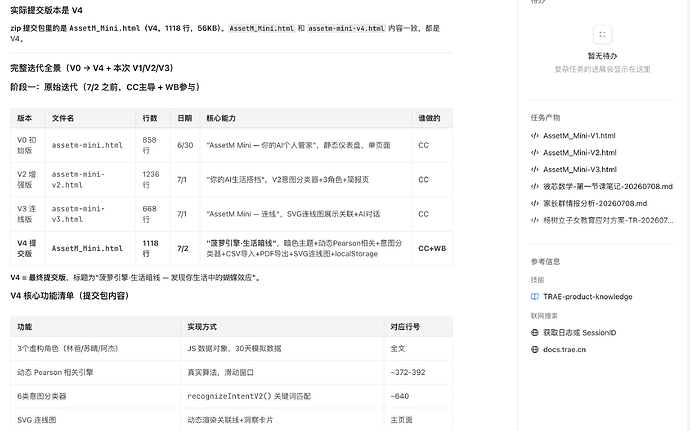Click the inline code AssetM_Mini.html

click(x=262, y=28)
